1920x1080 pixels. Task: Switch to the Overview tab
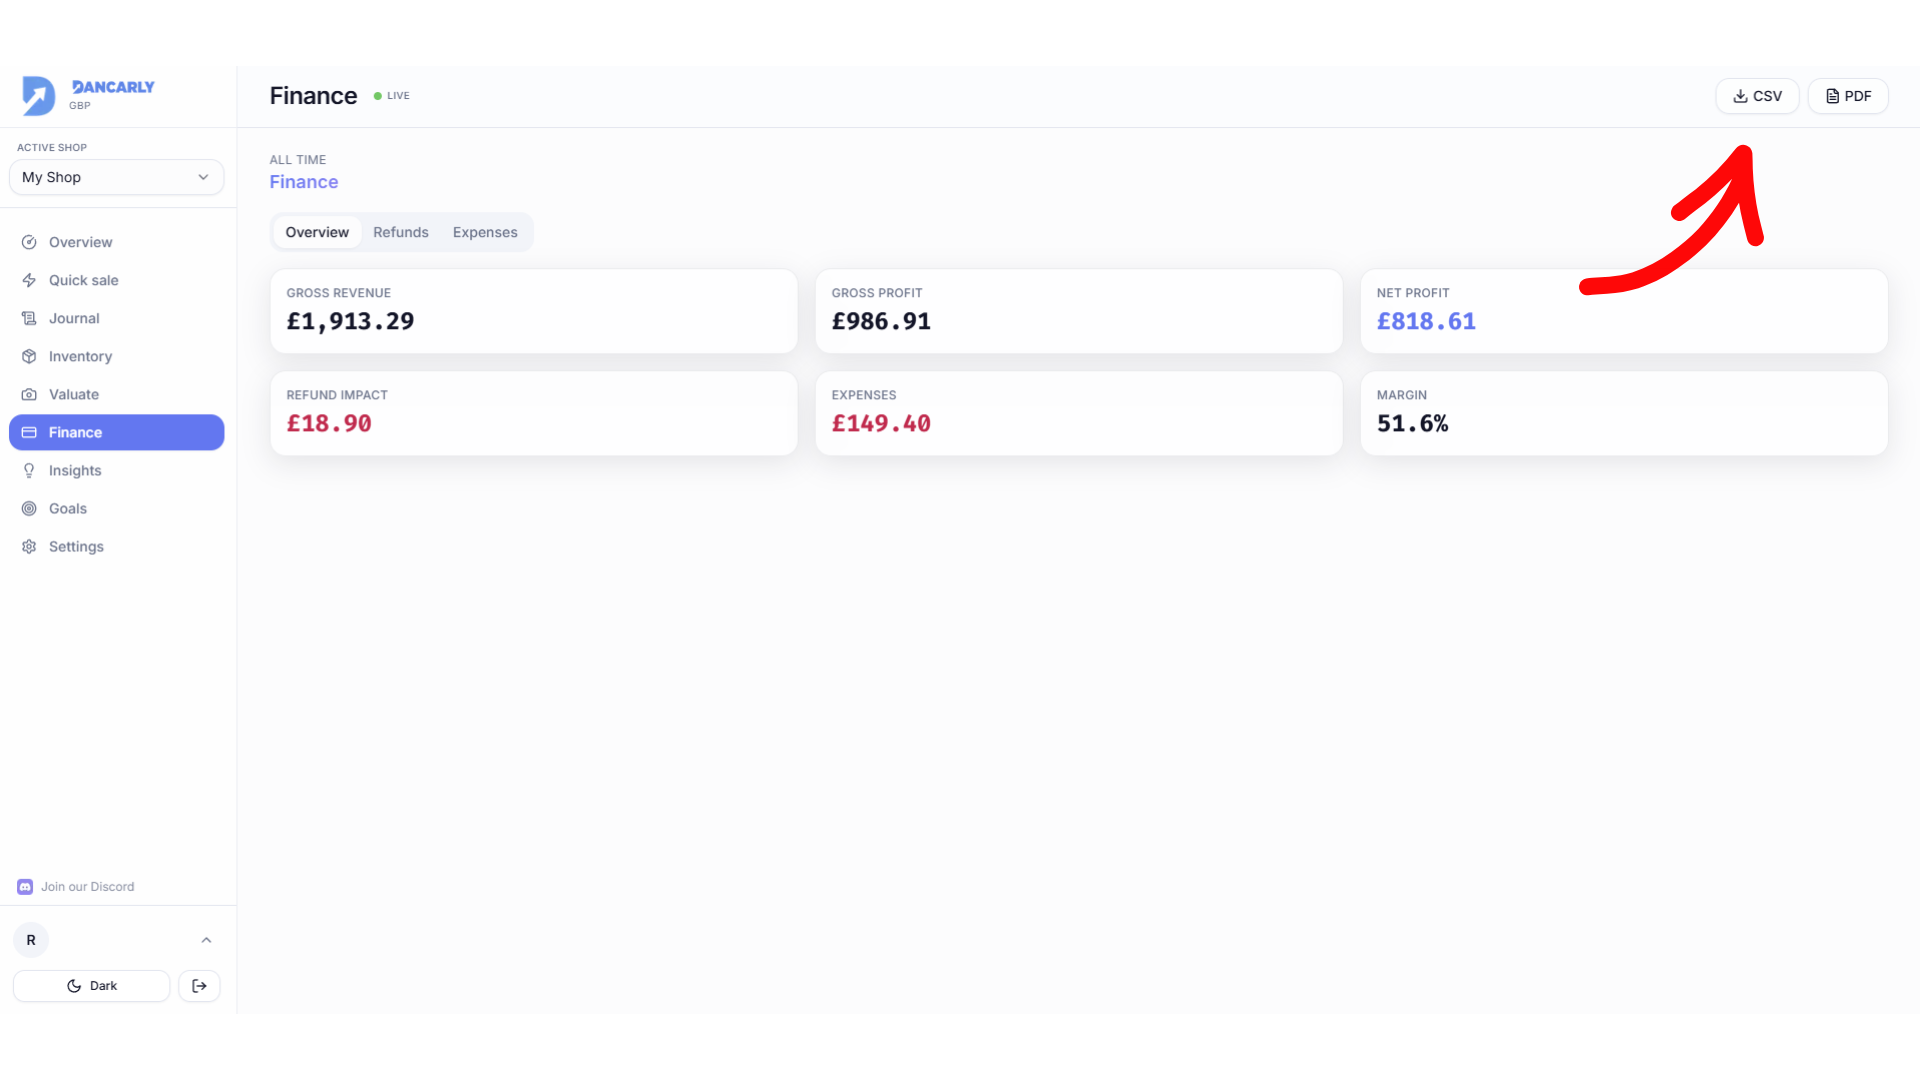(317, 232)
